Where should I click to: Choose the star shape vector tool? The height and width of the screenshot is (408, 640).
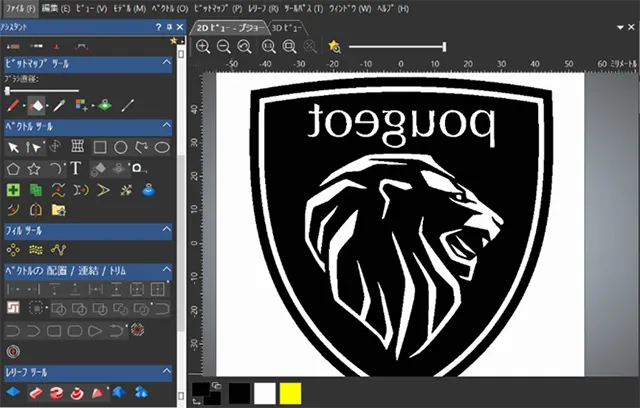pos(34,168)
